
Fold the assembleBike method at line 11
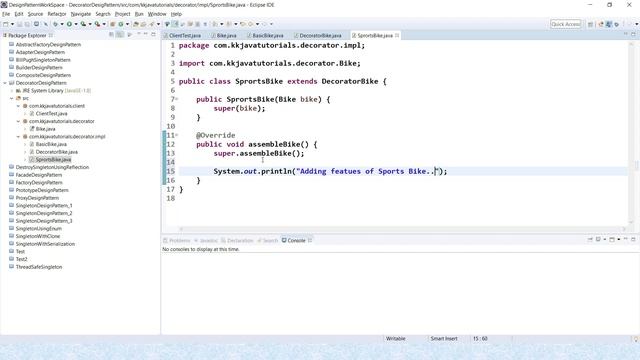tap(177, 135)
